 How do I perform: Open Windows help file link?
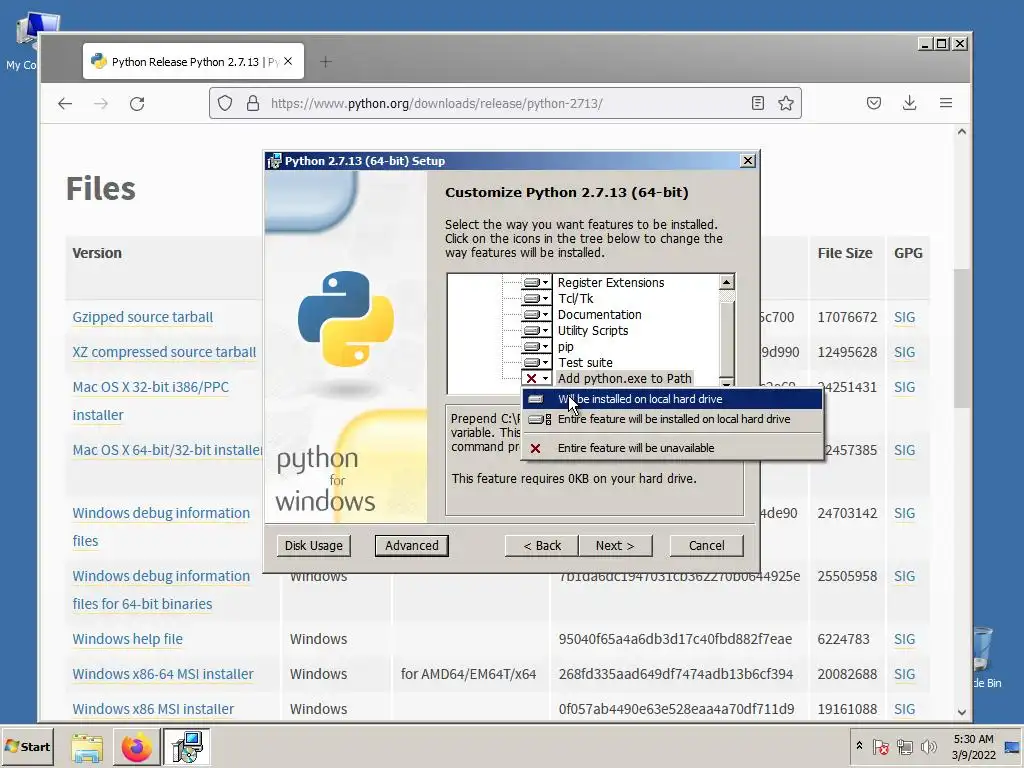point(127,639)
